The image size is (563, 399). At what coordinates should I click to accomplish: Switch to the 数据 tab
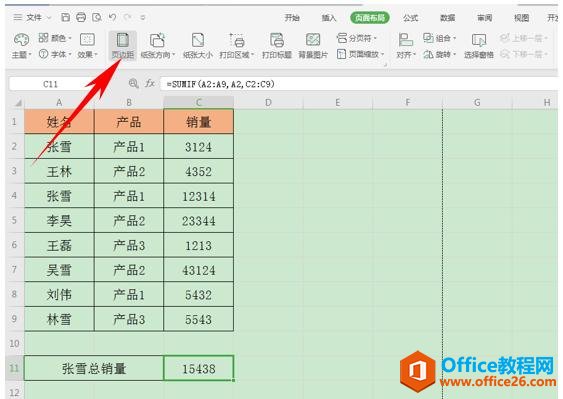pos(448,18)
